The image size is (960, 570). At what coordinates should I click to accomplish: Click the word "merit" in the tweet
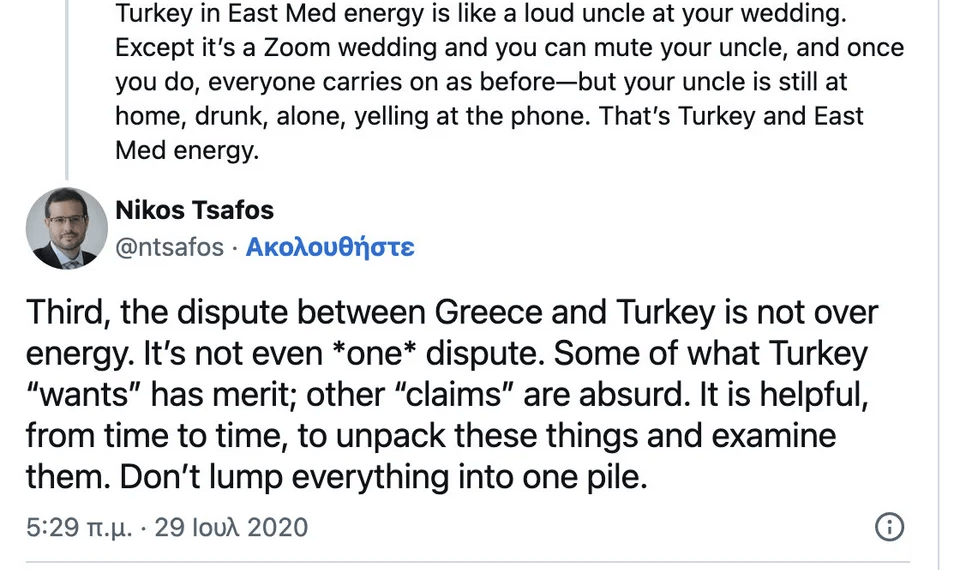(x=259, y=394)
